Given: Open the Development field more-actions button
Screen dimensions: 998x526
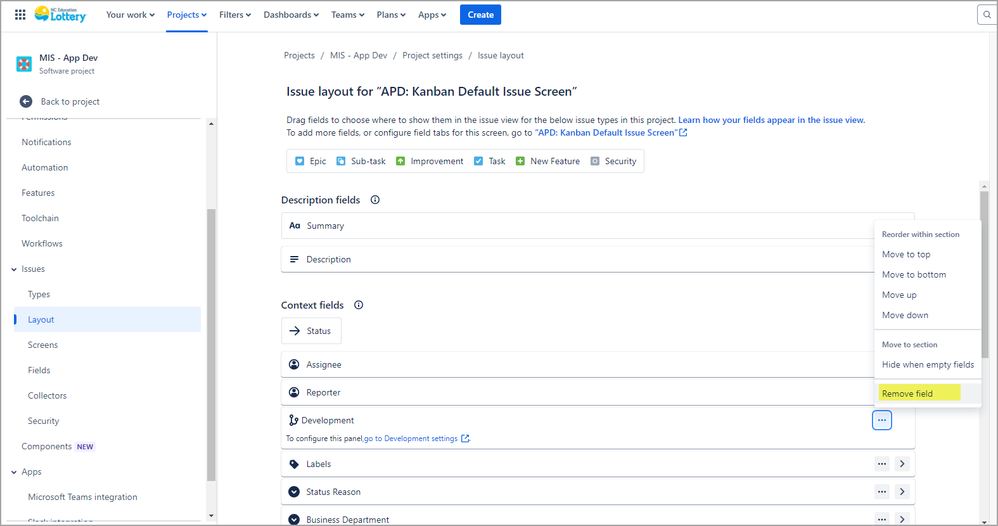Looking at the screenshot, I should 881,421.
